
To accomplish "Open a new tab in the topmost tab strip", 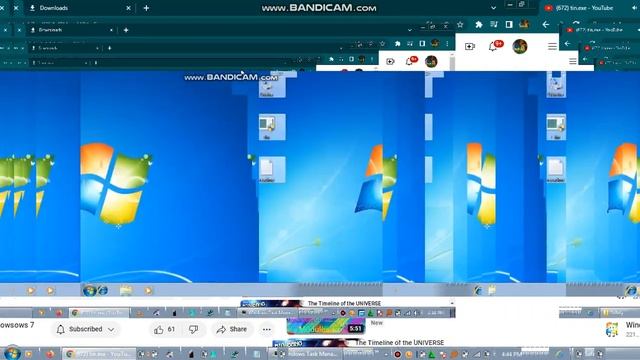I will [146, 8].
